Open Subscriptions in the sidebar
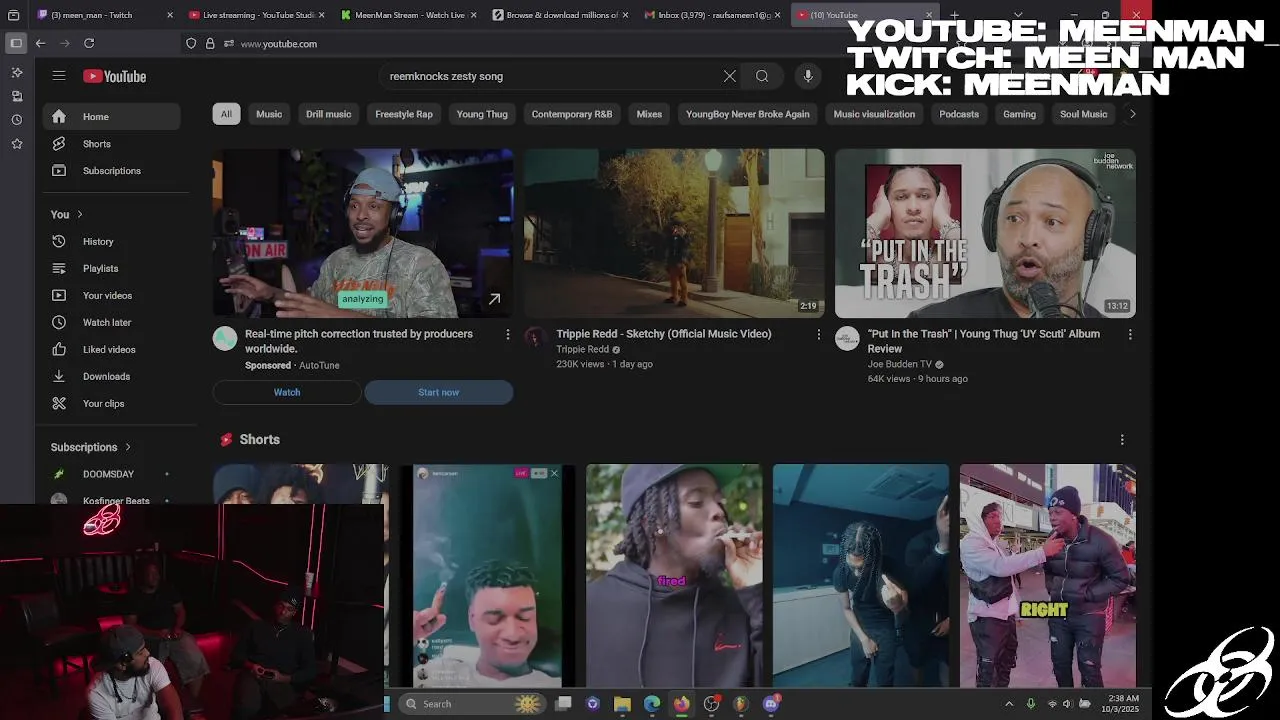The height and width of the screenshot is (720, 1280). [112, 171]
